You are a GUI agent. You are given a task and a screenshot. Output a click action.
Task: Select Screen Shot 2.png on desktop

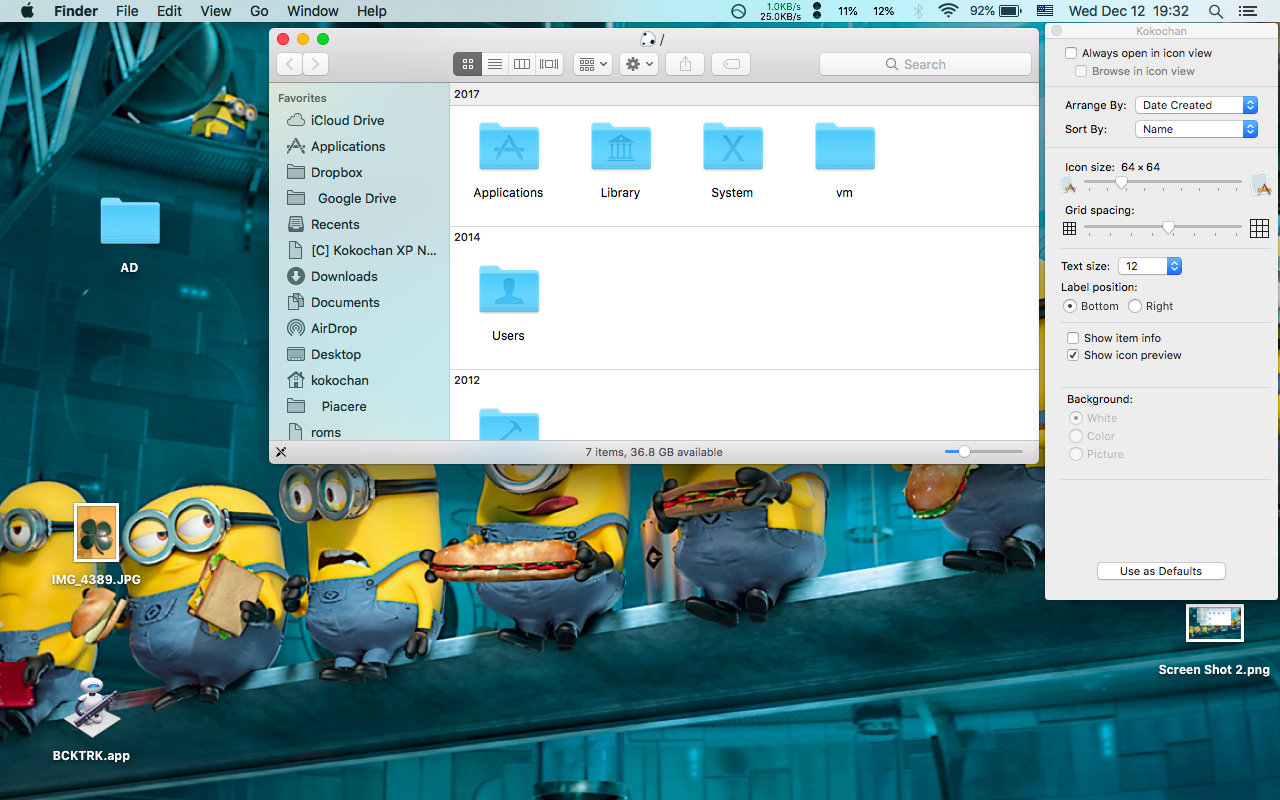click(1214, 623)
